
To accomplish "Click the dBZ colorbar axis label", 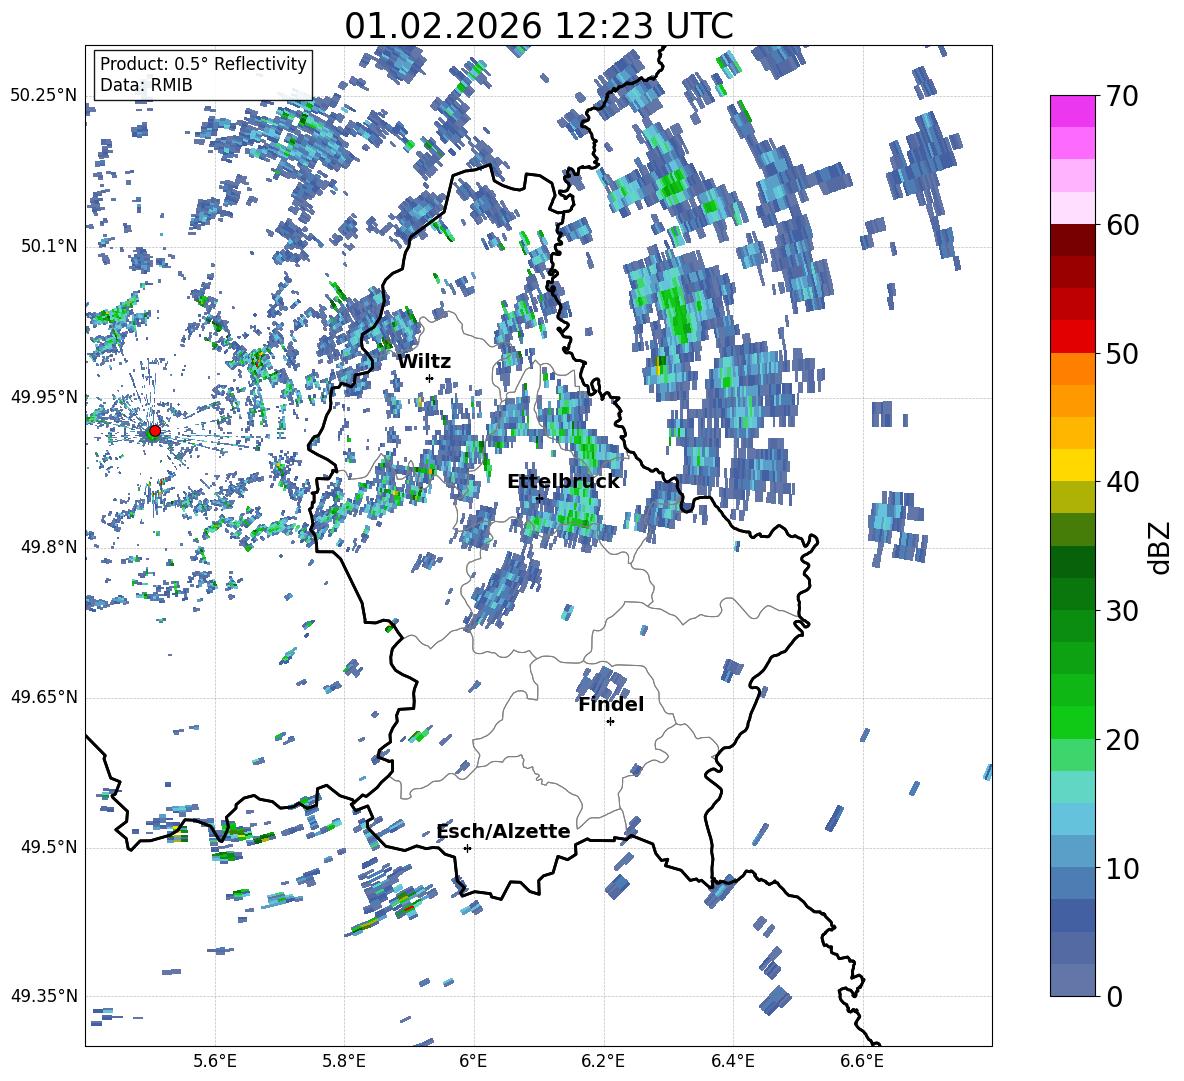I will pyautogui.click(x=1161, y=547).
